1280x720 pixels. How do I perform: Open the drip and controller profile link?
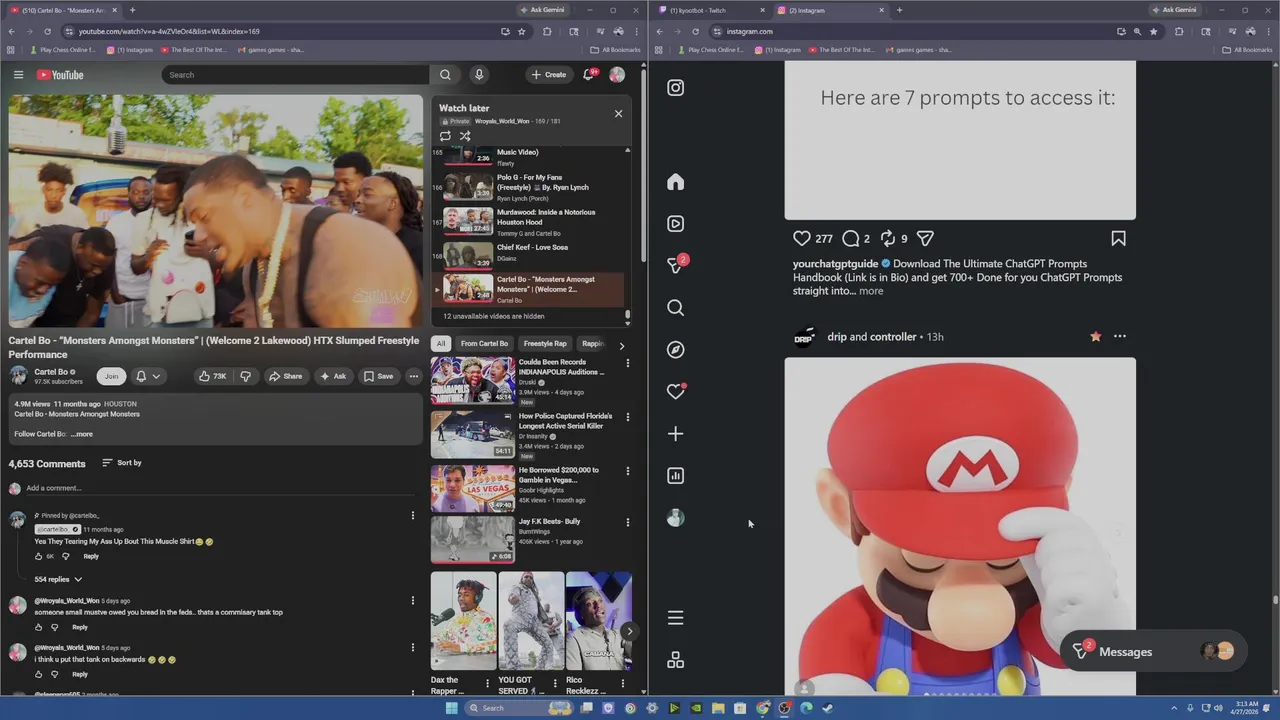872,337
